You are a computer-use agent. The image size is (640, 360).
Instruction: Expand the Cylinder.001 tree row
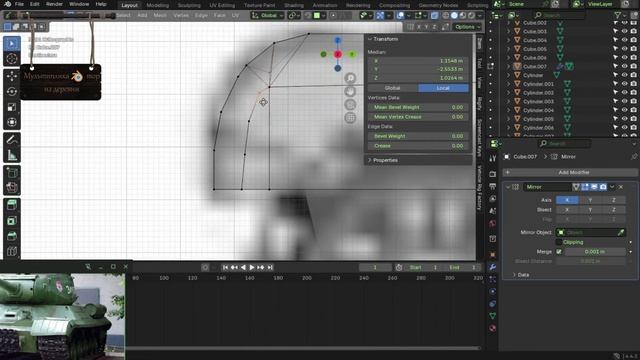click(x=509, y=84)
